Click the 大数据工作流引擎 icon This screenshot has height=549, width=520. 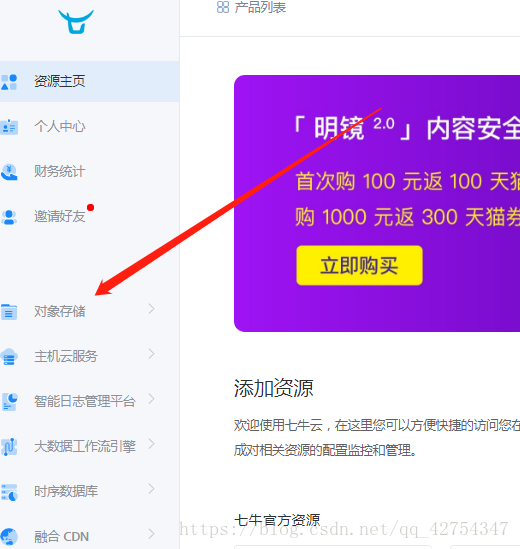point(9,447)
